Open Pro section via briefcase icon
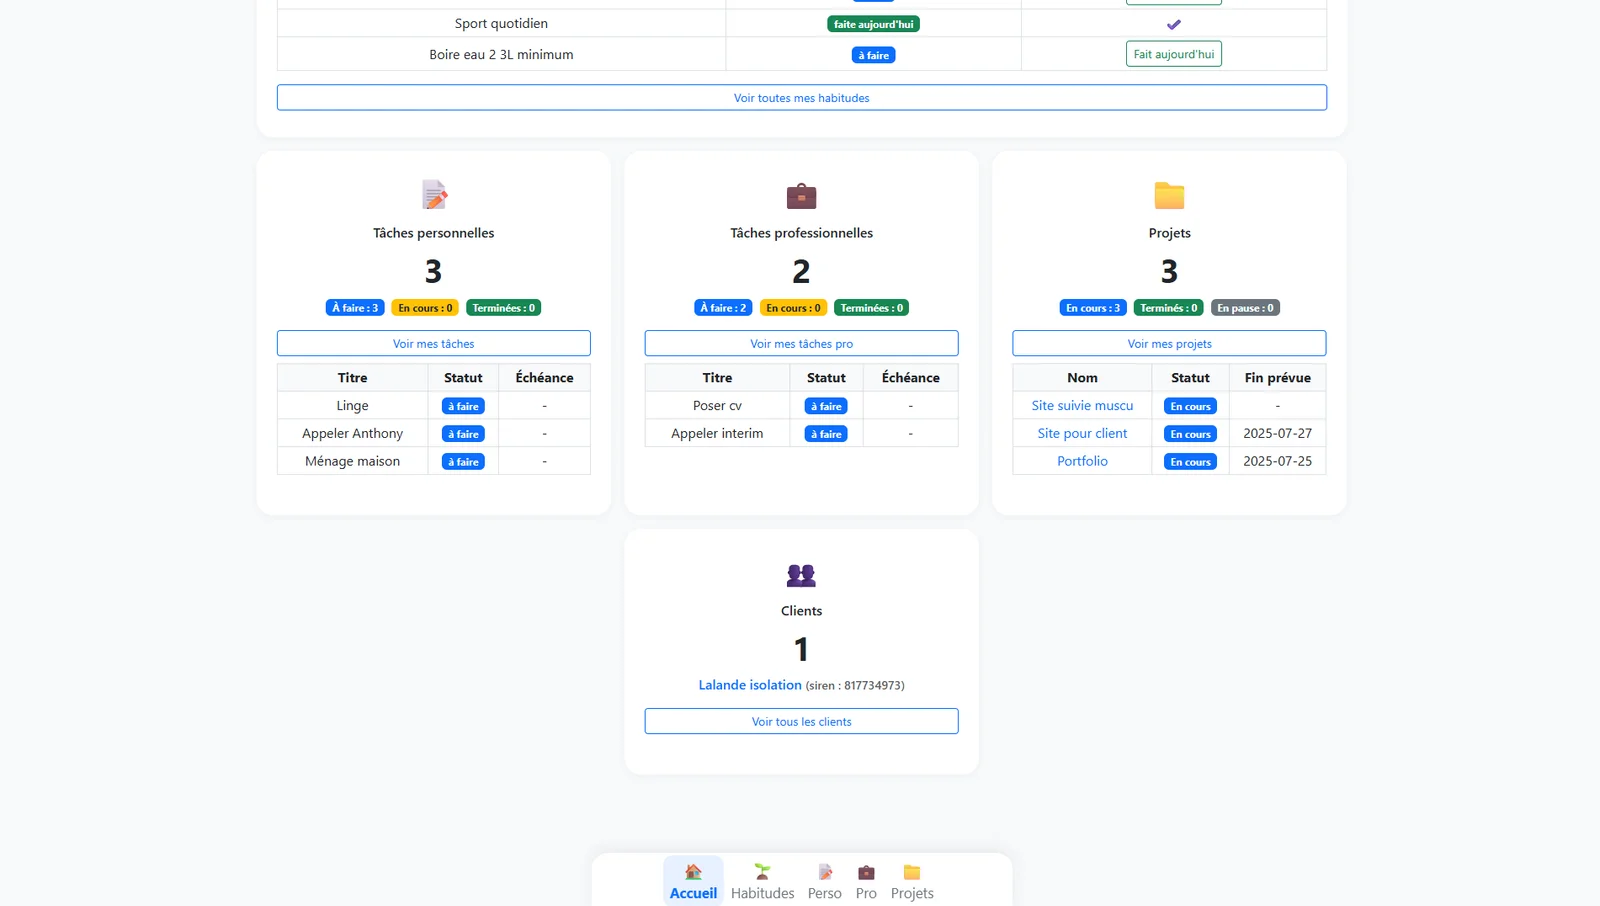 pyautogui.click(x=866, y=872)
